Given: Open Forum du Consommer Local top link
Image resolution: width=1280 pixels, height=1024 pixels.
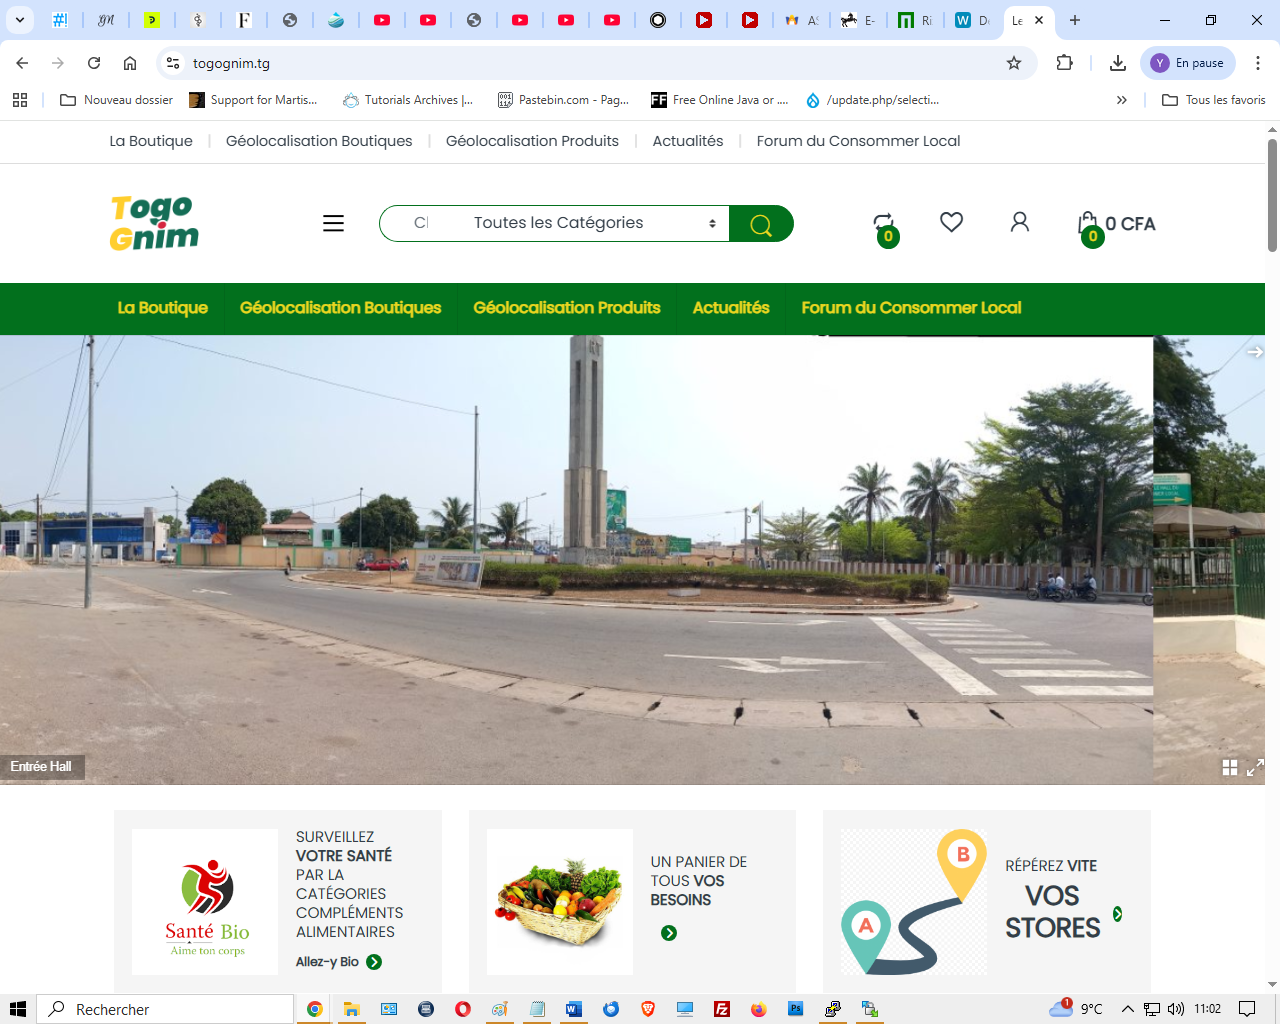Looking at the screenshot, I should 857,141.
